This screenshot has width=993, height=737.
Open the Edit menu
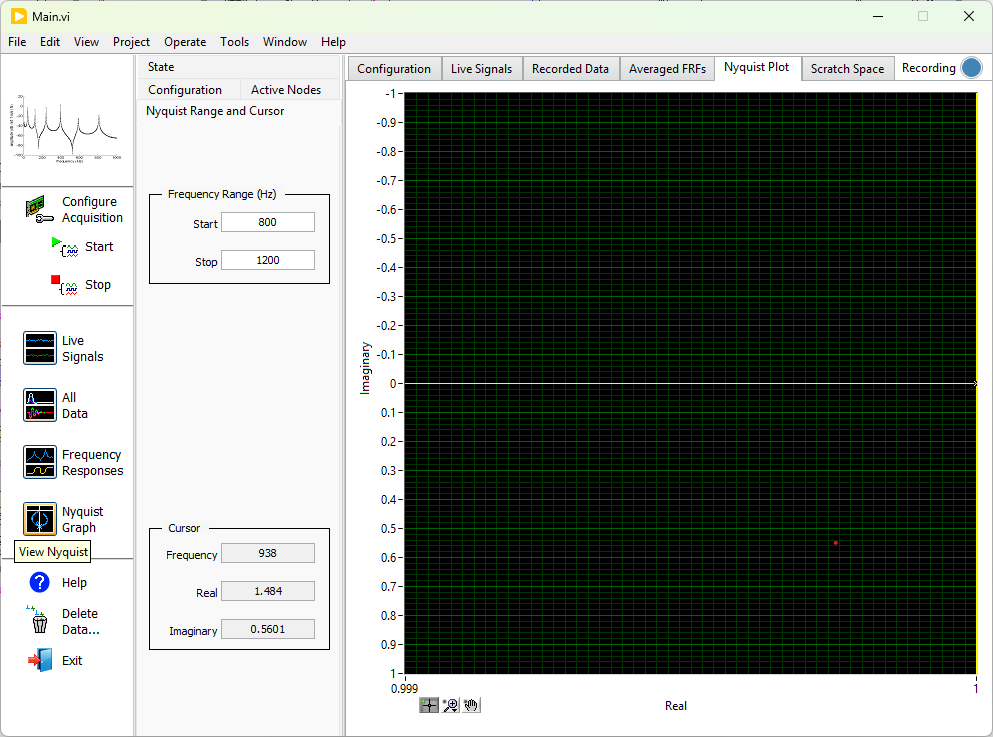click(x=50, y=42)
